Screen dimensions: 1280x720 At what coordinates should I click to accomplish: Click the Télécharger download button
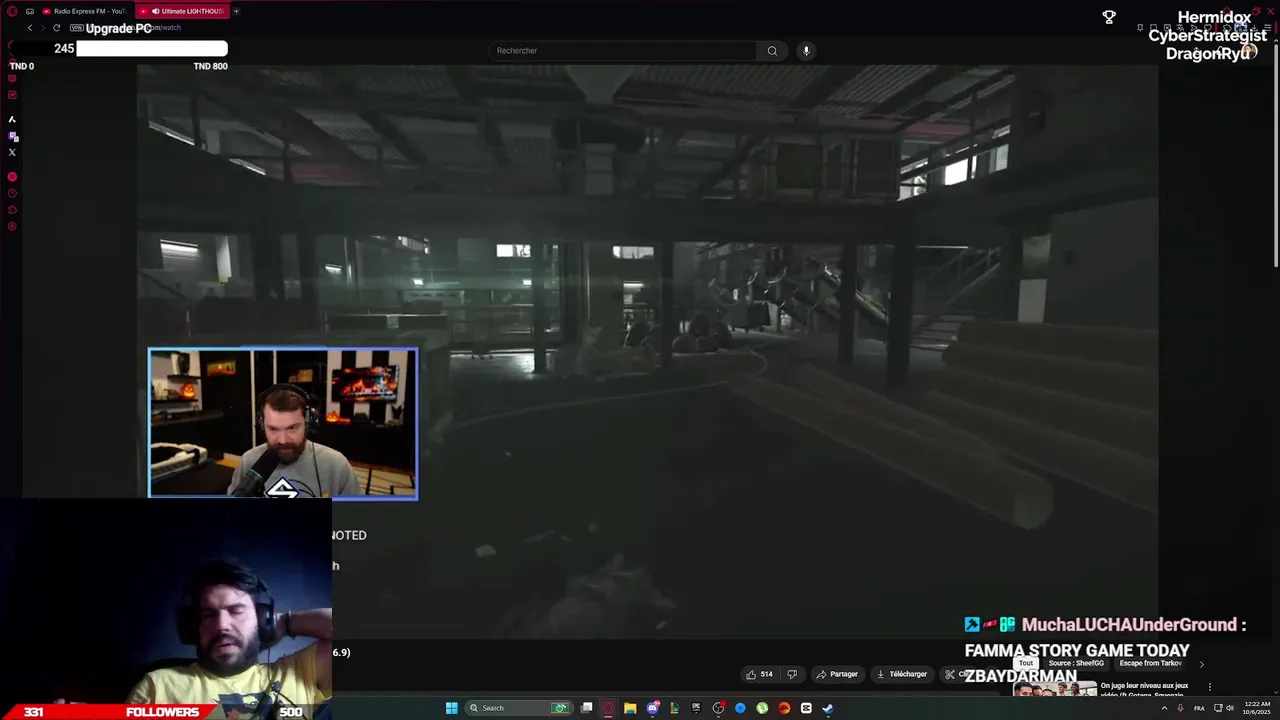[902, 674]
